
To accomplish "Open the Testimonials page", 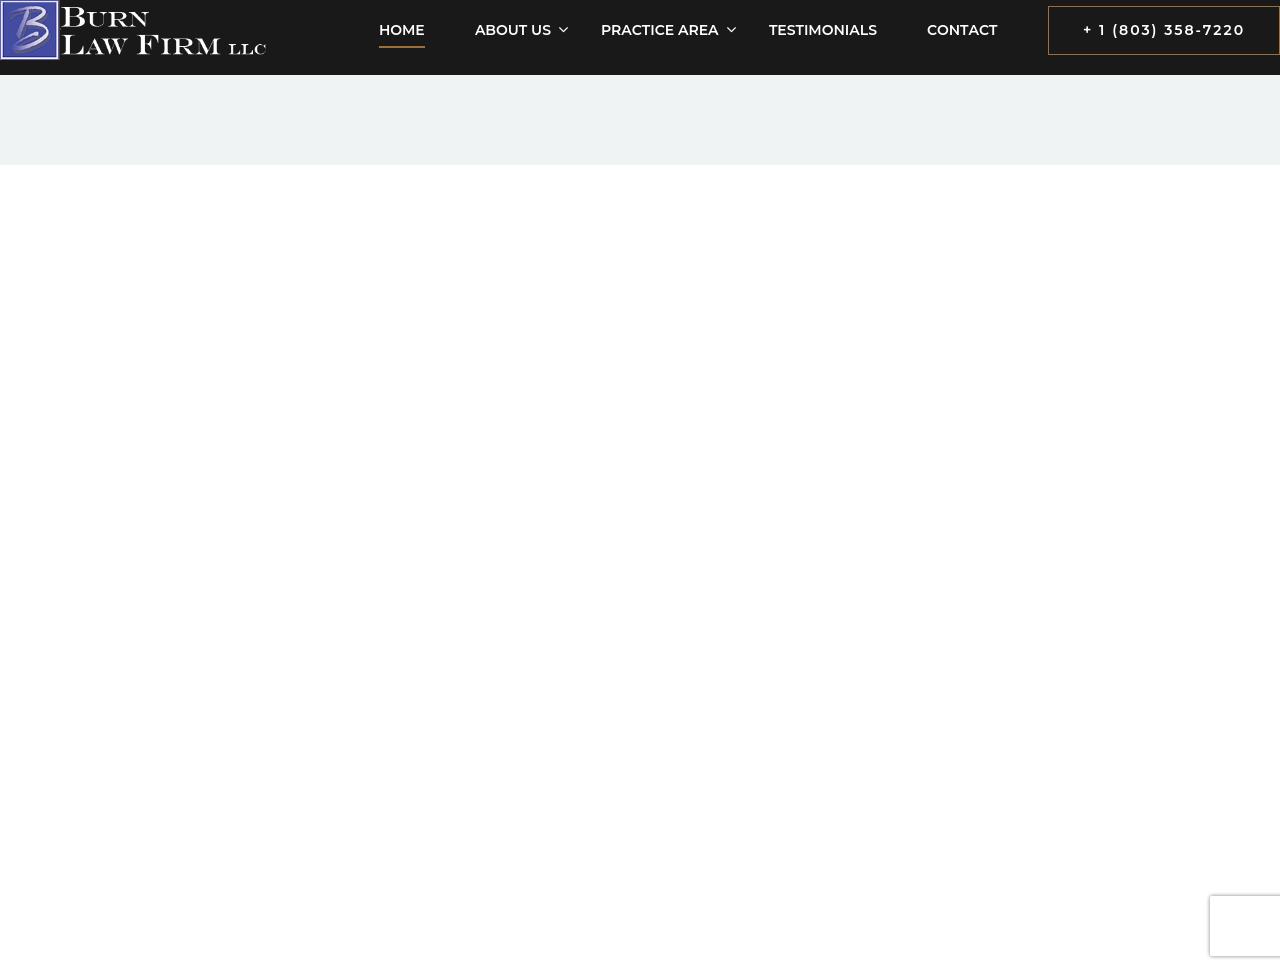I will [822, 30].
